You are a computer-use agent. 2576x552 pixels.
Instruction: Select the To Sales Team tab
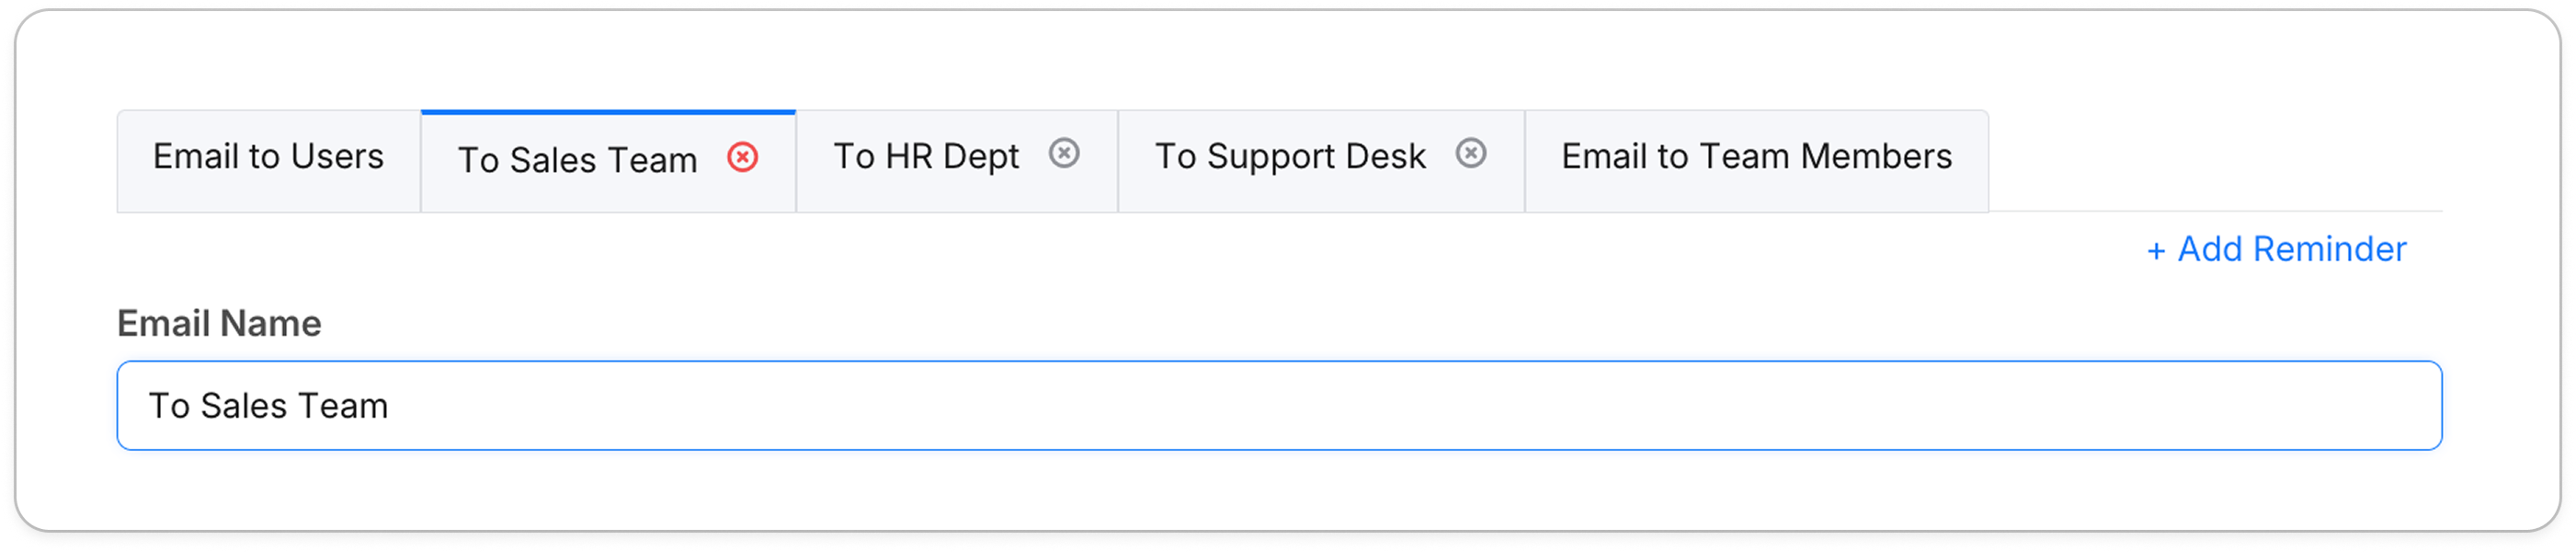click(x=577, y=160)
